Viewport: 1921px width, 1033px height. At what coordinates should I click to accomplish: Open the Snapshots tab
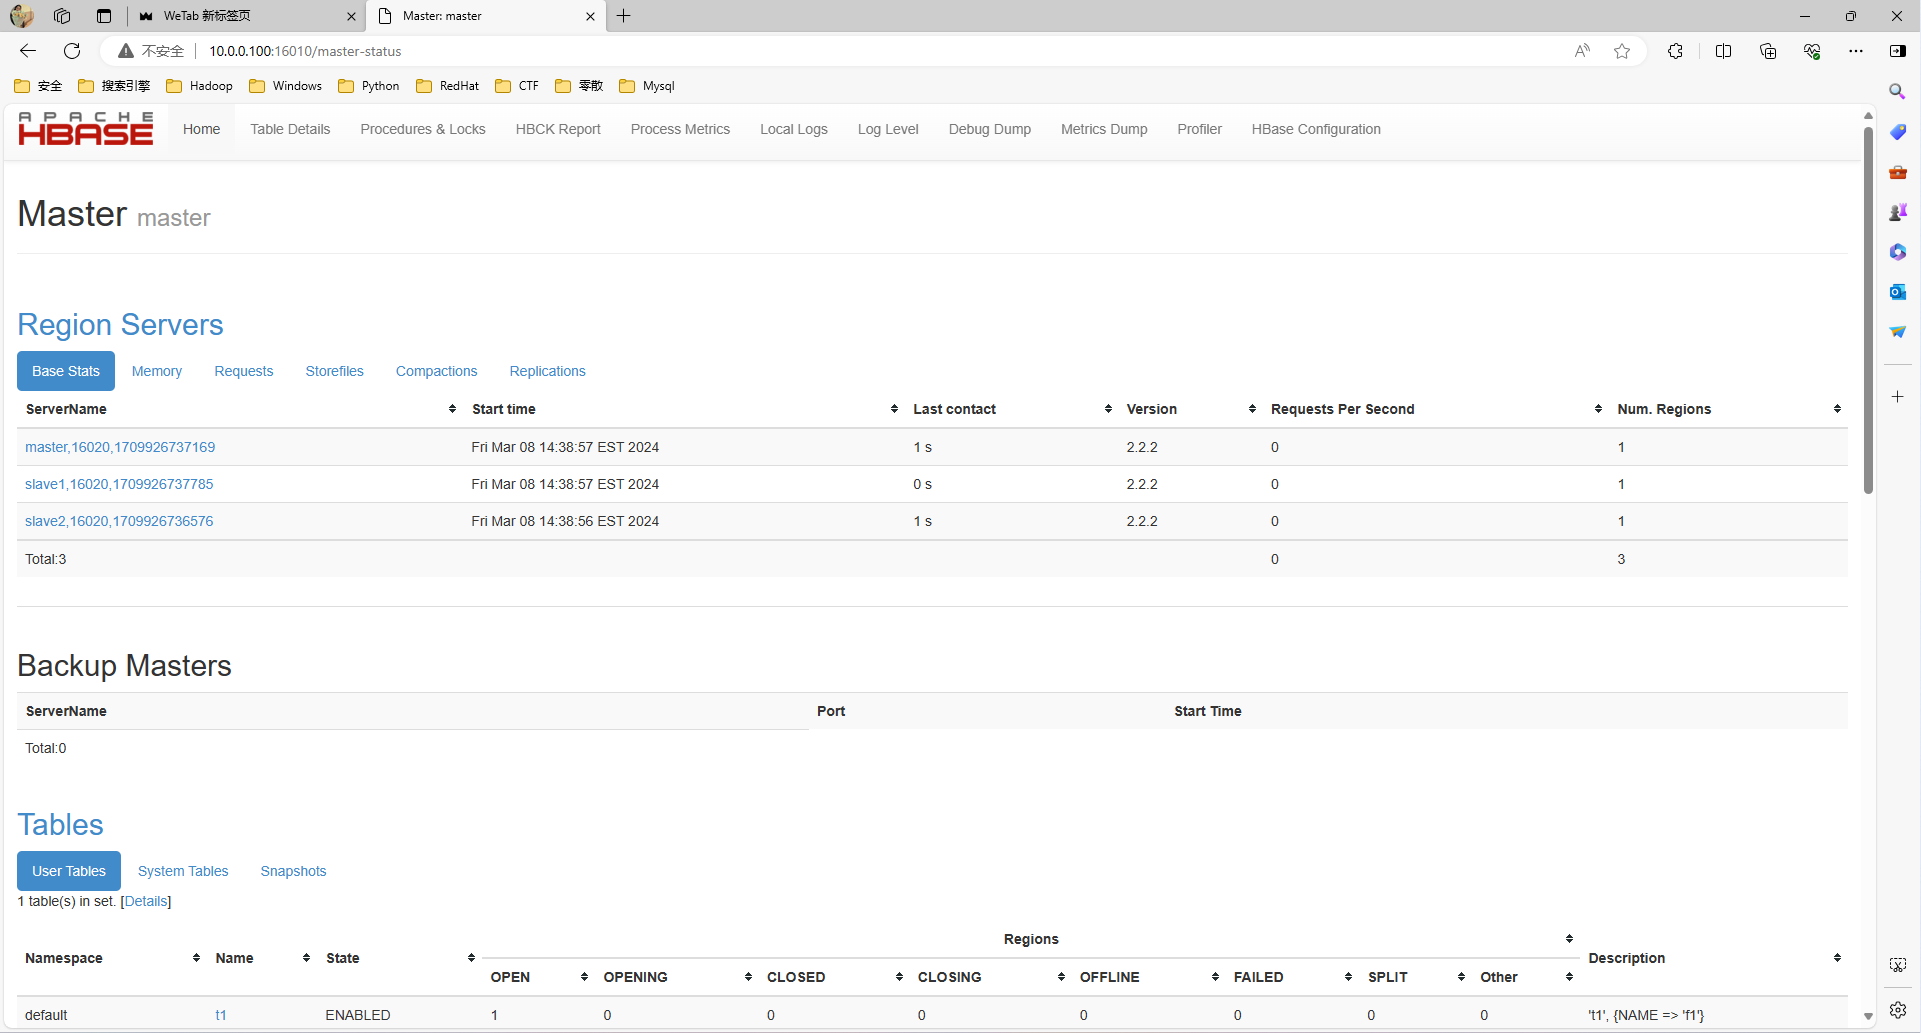pyautogui.click(x=293, y=871)
